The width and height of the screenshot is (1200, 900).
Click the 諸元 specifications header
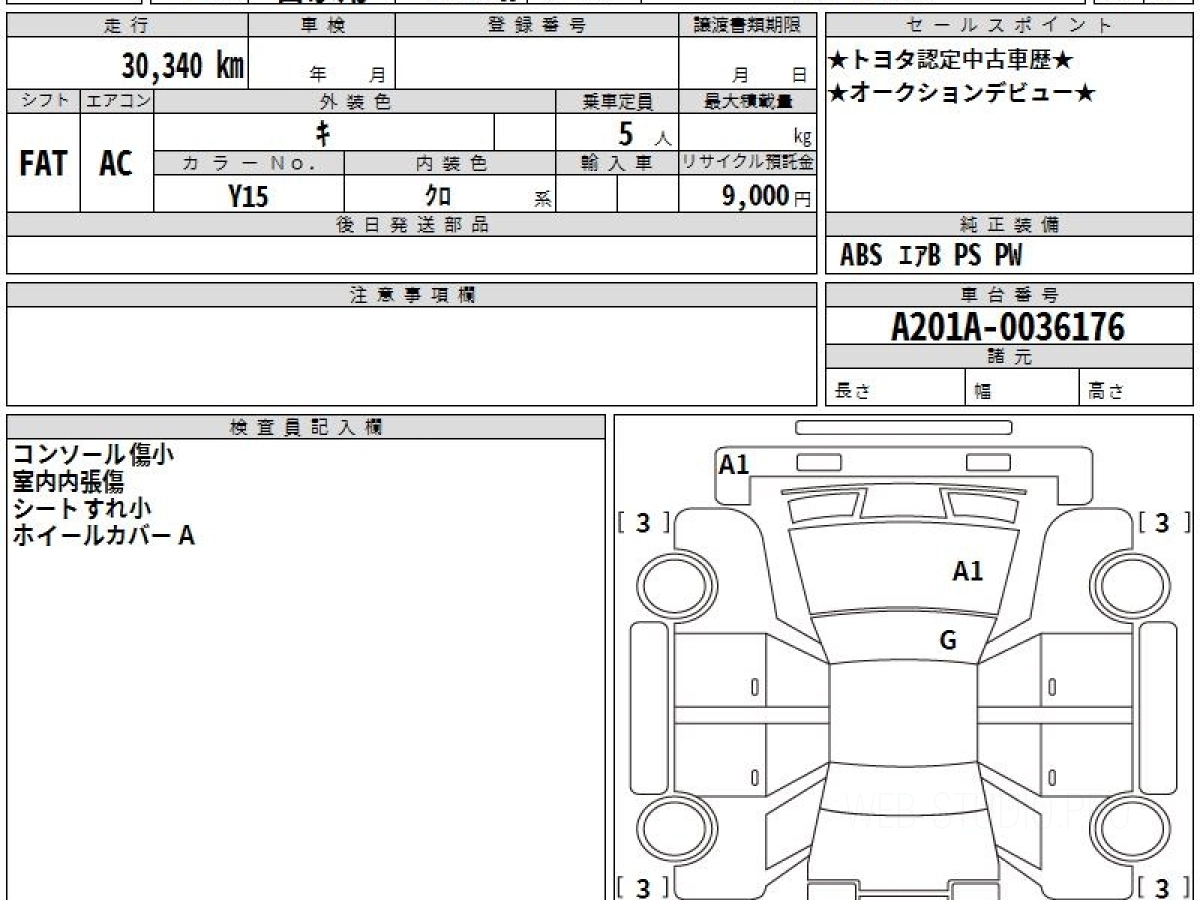click(x=1009, y=357)
